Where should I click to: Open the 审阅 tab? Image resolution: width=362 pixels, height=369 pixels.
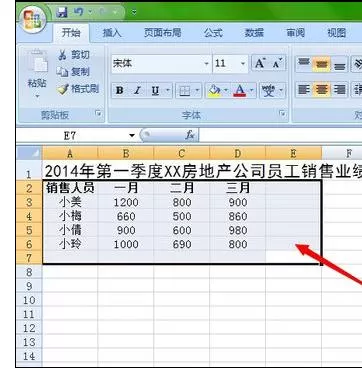tap(295, 33)
